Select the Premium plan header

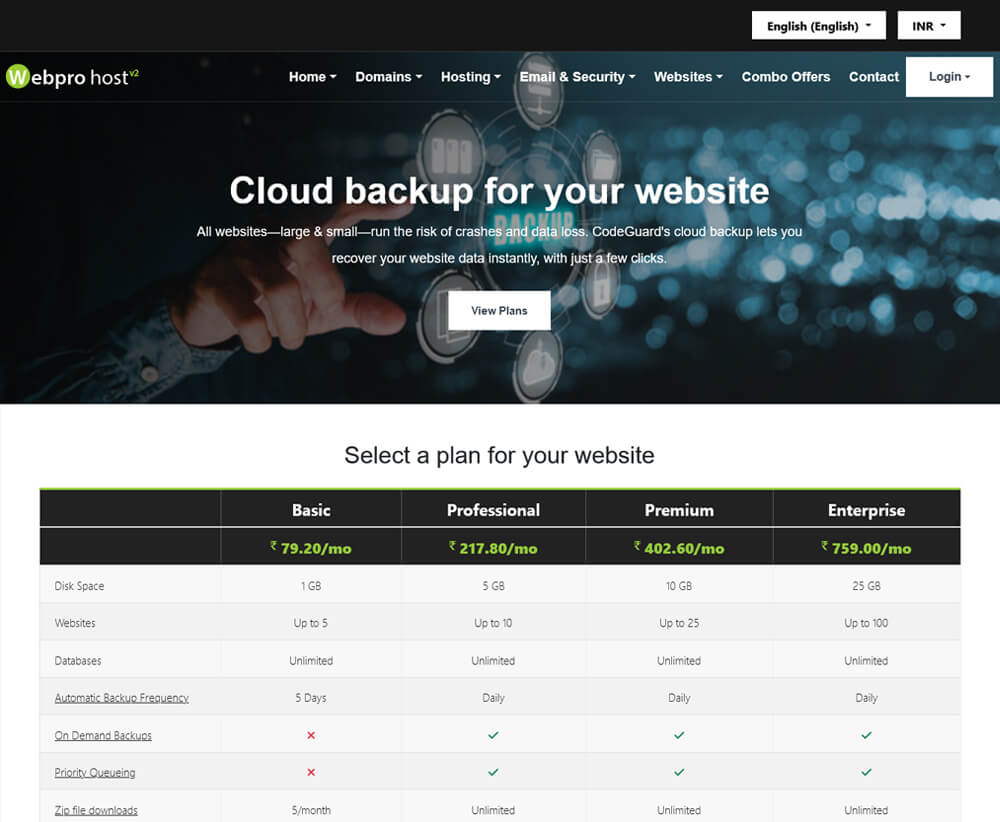coord(679,510)
